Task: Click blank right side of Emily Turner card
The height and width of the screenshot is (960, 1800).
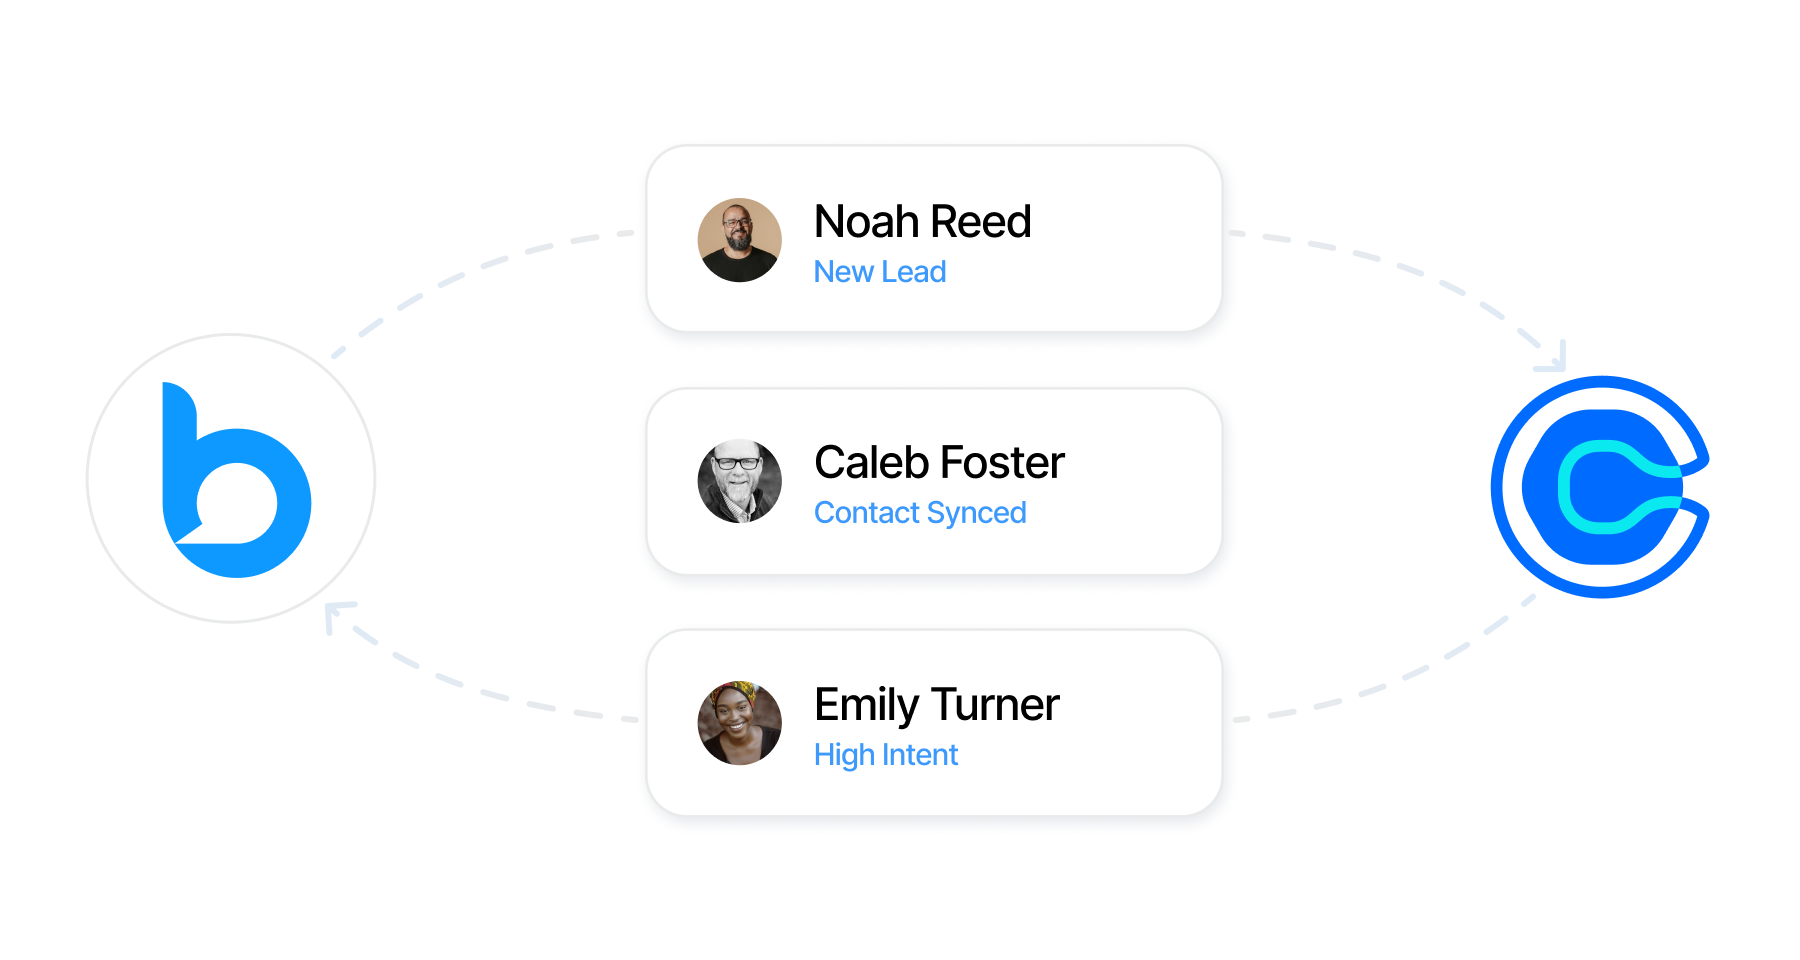Action: point(1140,724)
